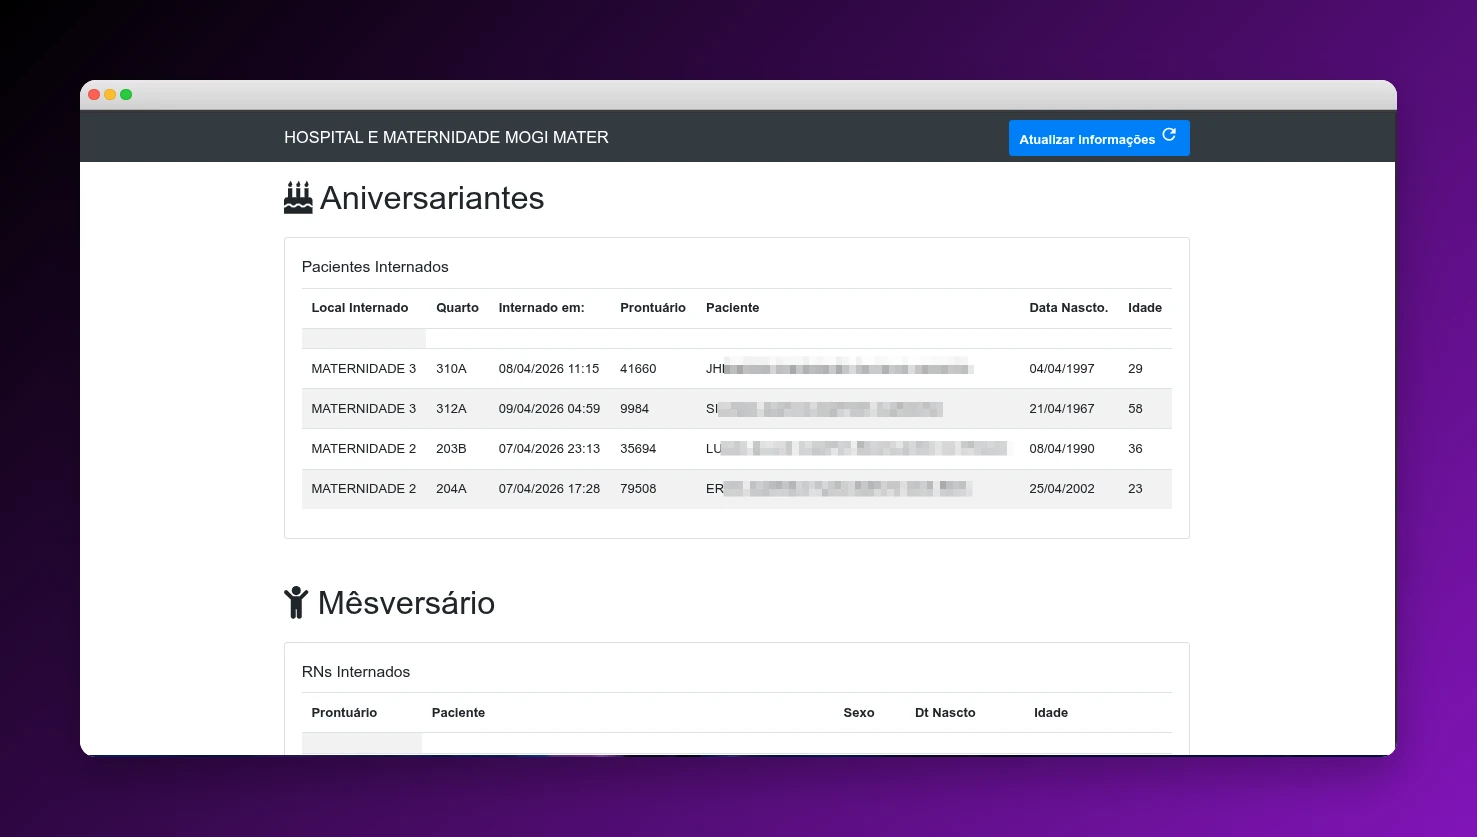
Task: Click admission date 09/04/2026 04:59
Action: pos(549,409)
